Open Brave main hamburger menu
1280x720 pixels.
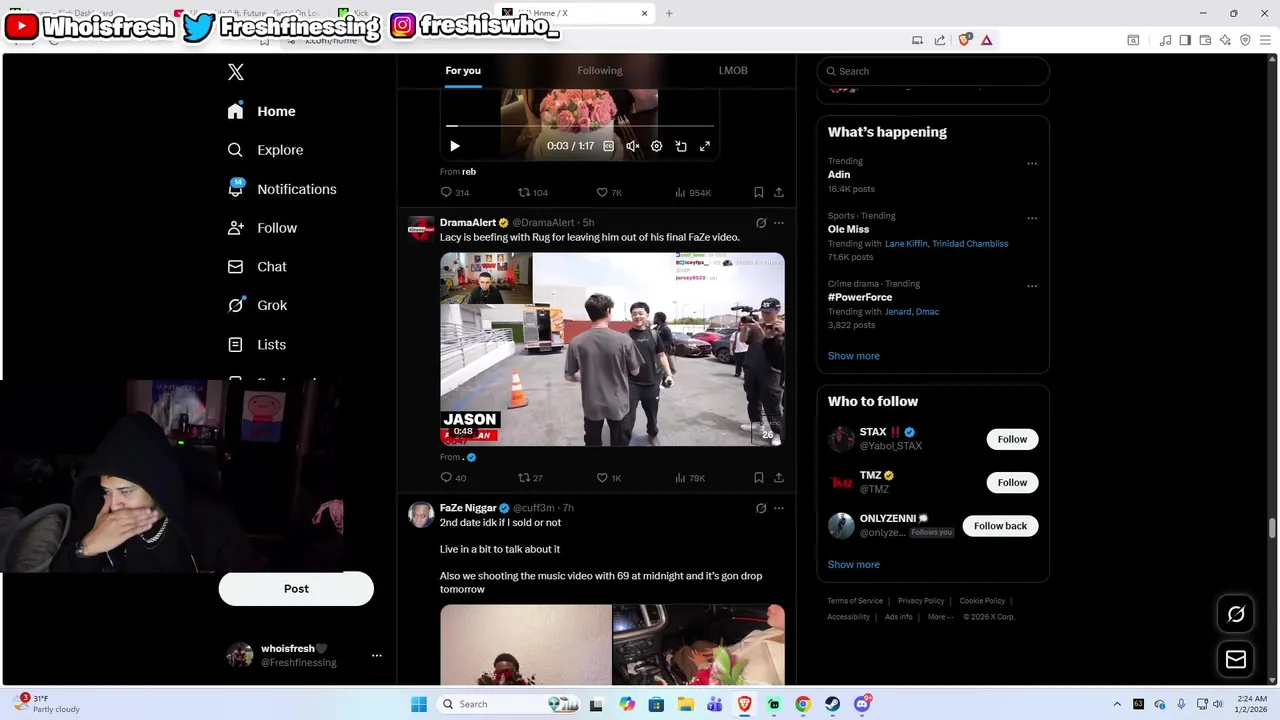coord(1265,40)
